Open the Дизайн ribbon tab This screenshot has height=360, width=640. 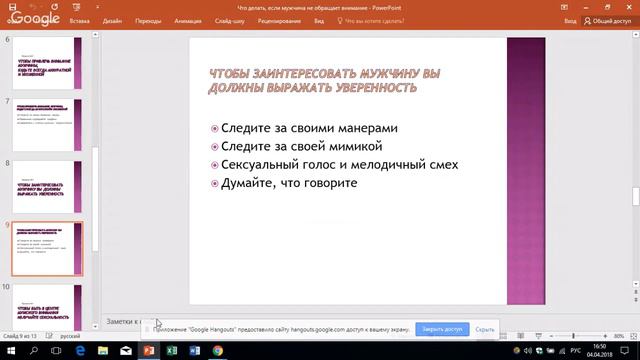pyautogui.click(x=112, y=21)
